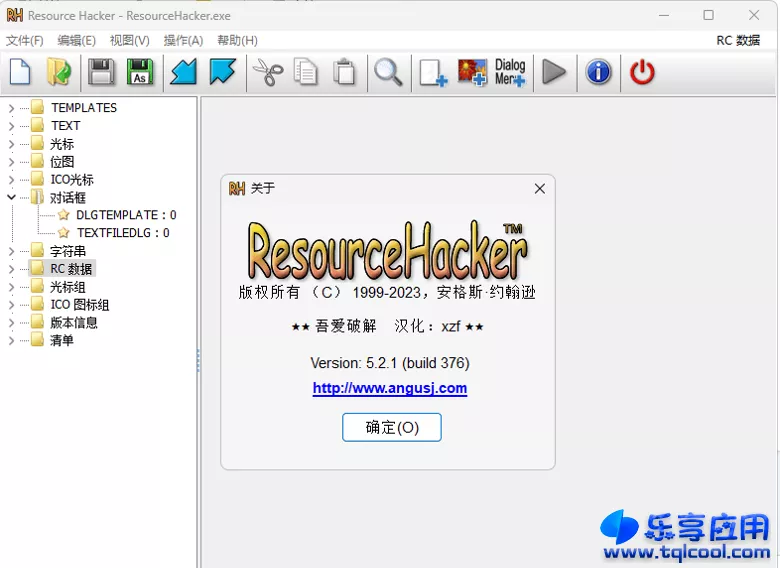Open the 视图(V) menu
The image size is (780, 568).
(129, 40)
